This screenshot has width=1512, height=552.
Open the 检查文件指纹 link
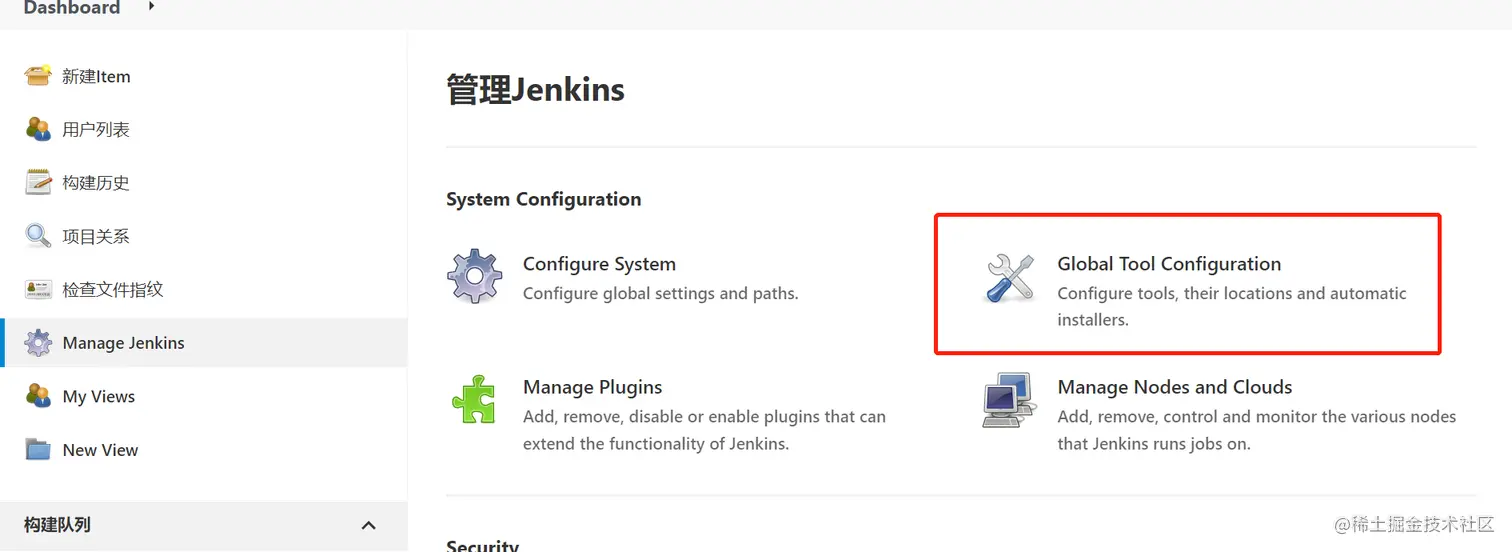[x=113, y=289]
